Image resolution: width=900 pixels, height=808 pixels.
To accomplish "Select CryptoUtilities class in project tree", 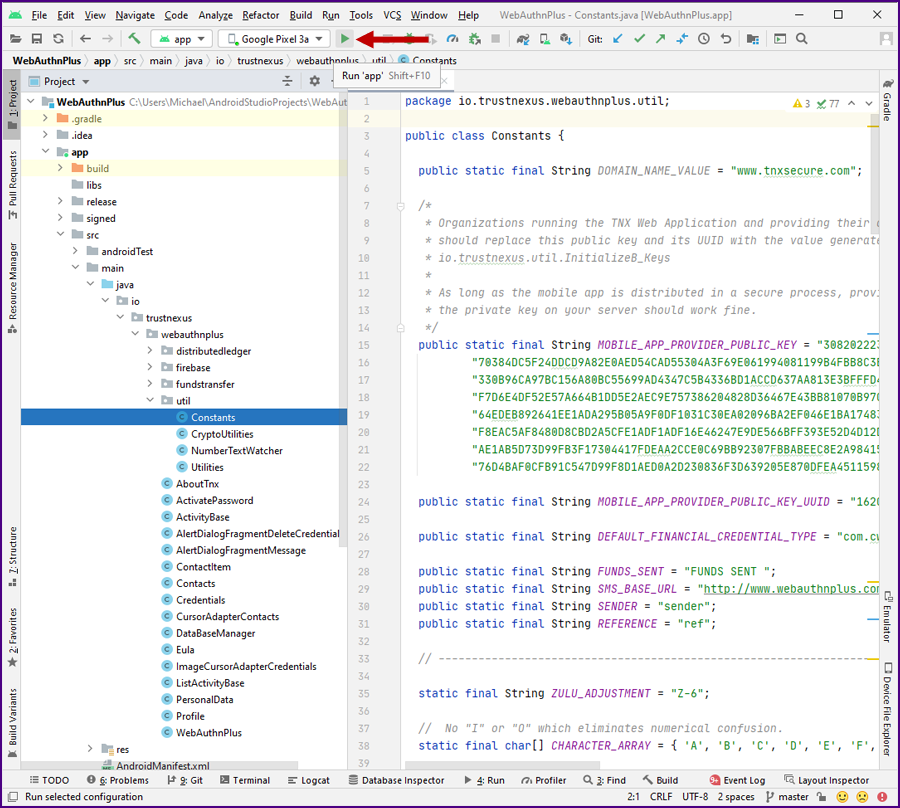I will click(x=222, y=434).
